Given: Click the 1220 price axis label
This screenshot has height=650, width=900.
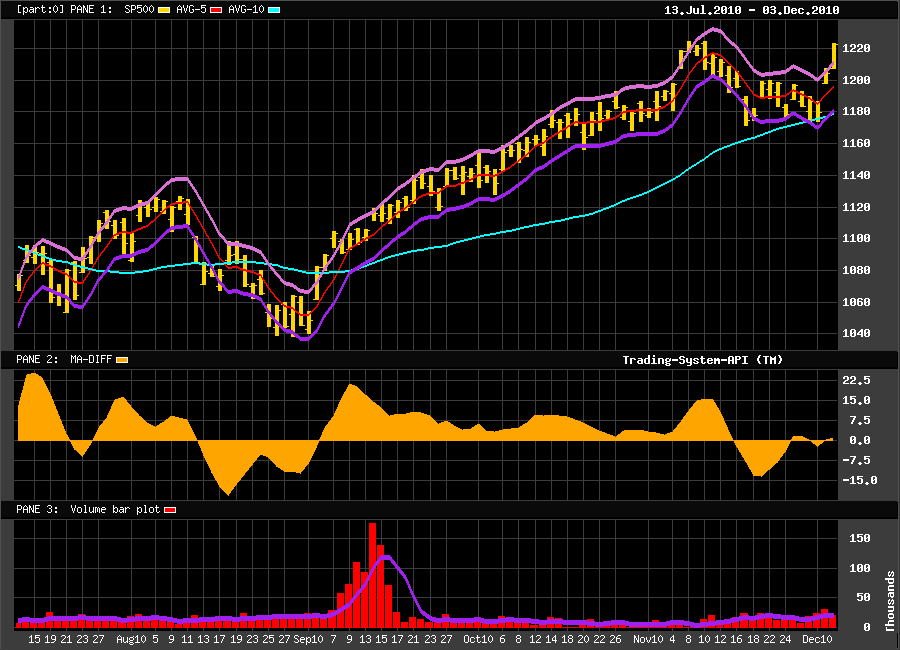Looking at the screenshot, I should (x=856, y=48).
